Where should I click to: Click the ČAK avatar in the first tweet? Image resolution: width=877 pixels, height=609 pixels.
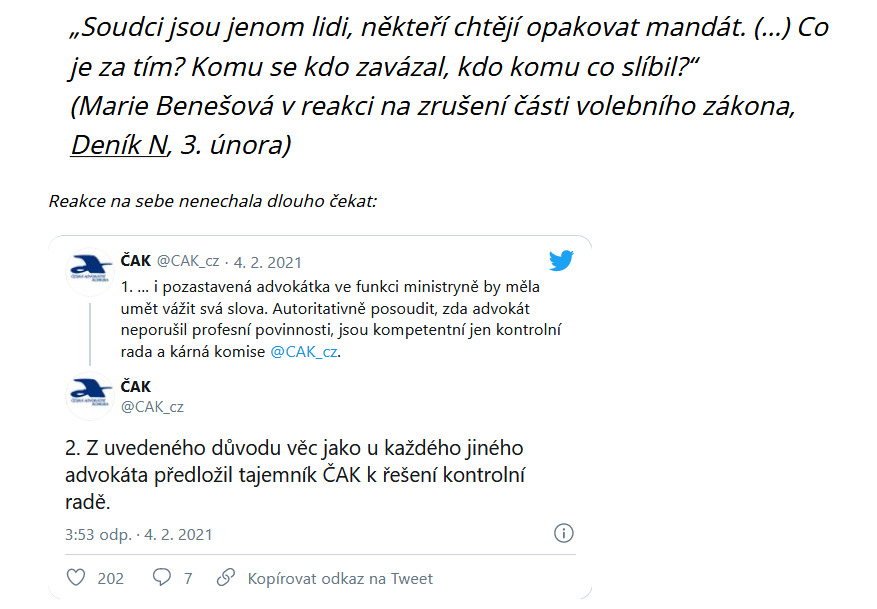90,272
